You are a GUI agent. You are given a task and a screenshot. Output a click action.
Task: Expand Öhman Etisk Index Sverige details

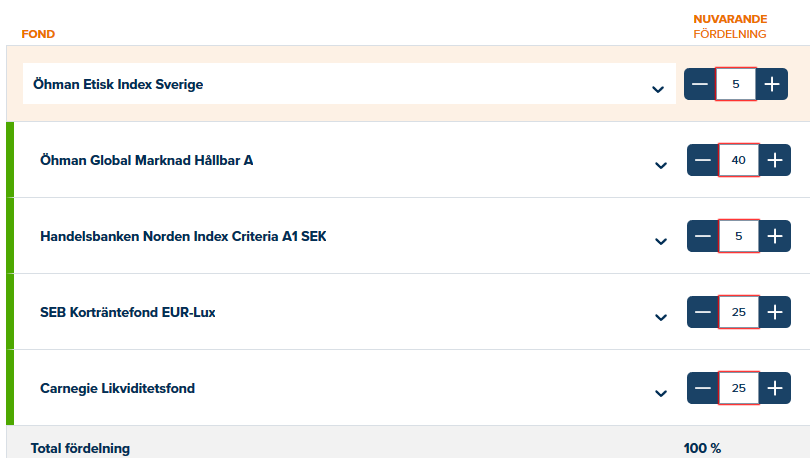(658, 89)
